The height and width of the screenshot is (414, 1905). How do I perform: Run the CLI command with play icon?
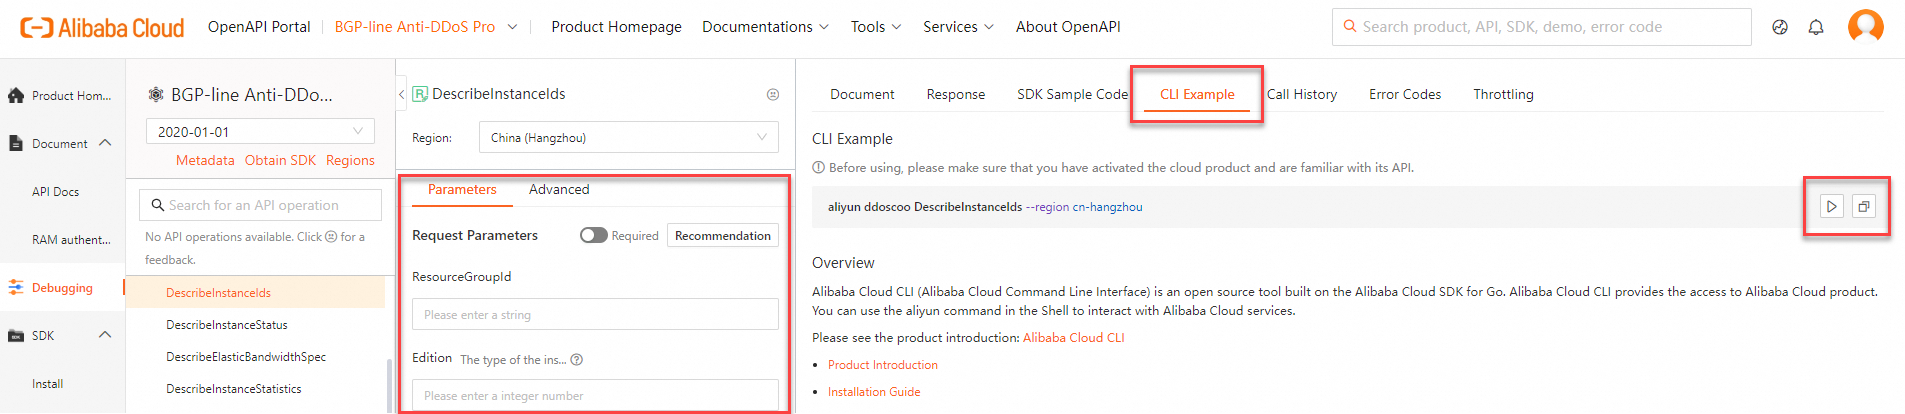pyautogui.click(x=1831, y=207)
